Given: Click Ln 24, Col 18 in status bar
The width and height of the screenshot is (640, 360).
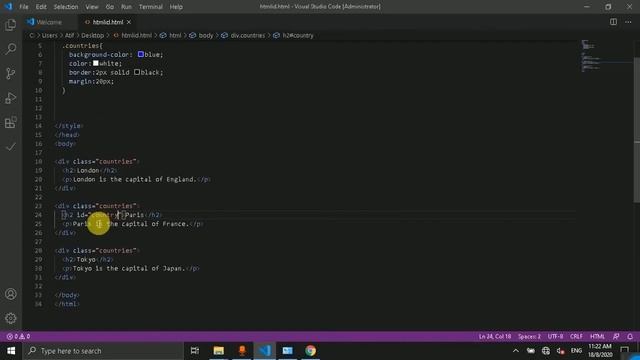Looking at the screenshot, I should pyautogui.click(x=495, y=336).
